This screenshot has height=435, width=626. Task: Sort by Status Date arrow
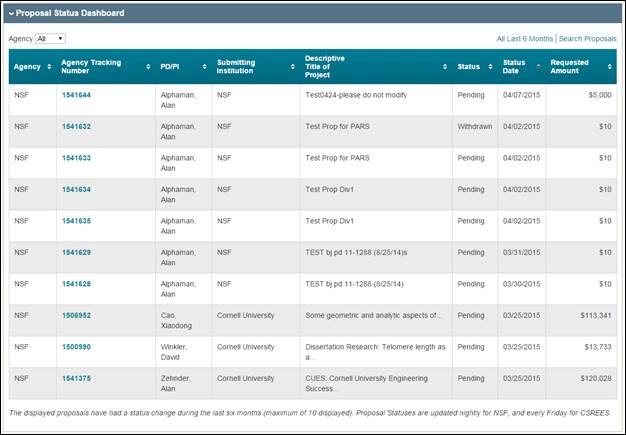[x=539, y=67]
